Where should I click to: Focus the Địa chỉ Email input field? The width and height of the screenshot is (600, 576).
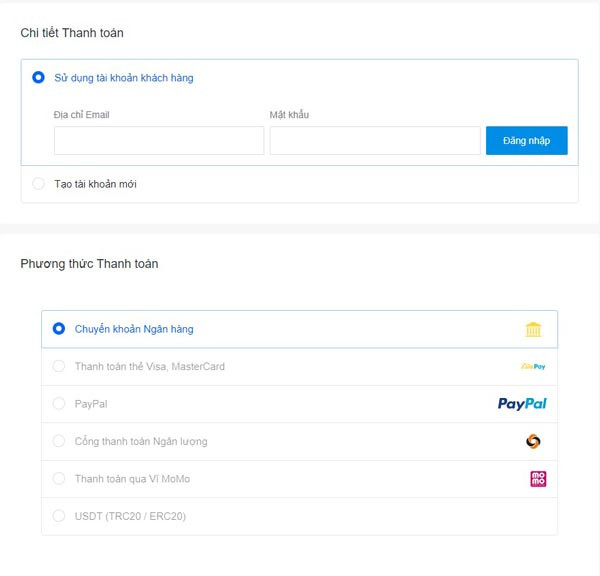pyautogui.click(x=159, y=141)
